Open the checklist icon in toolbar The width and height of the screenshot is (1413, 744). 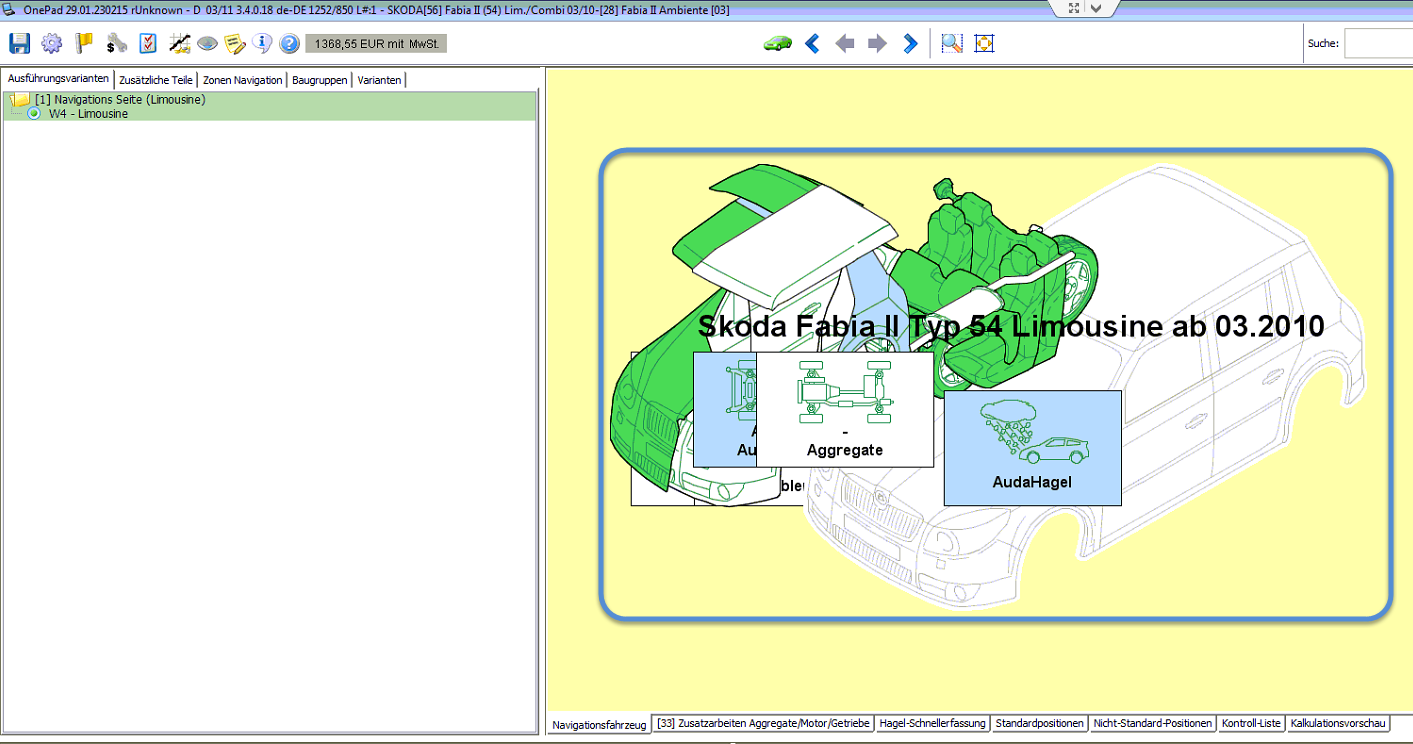148,43
